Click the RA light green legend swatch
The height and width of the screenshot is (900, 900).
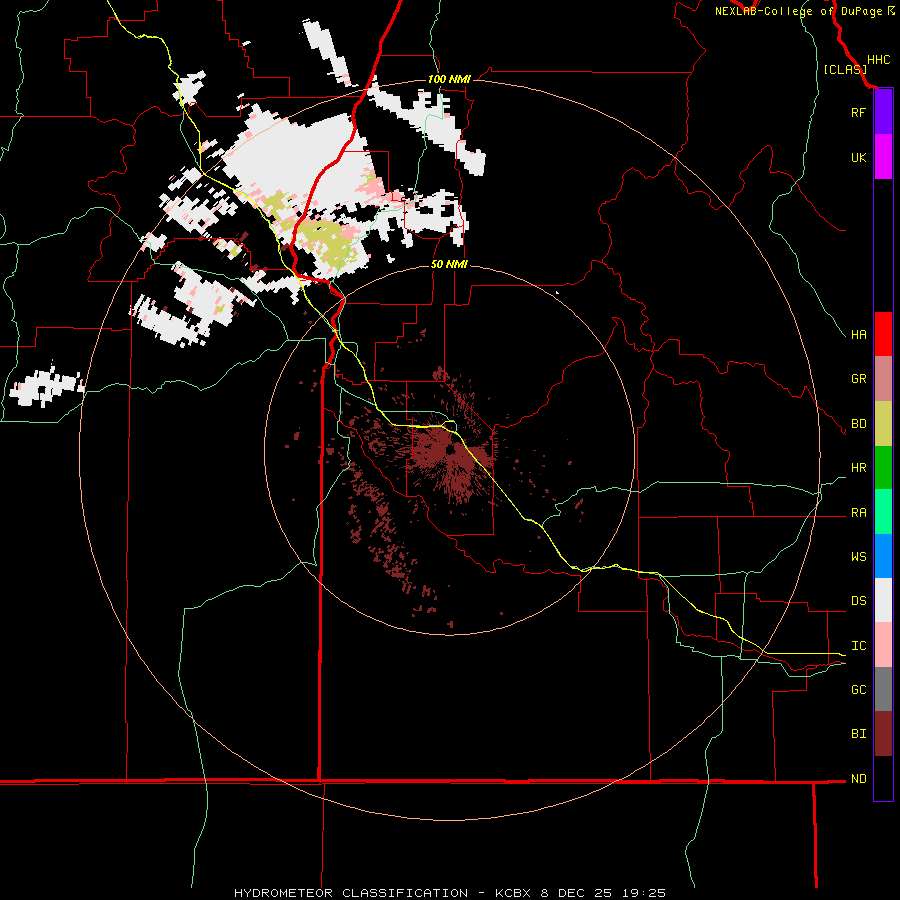point(883,512)
